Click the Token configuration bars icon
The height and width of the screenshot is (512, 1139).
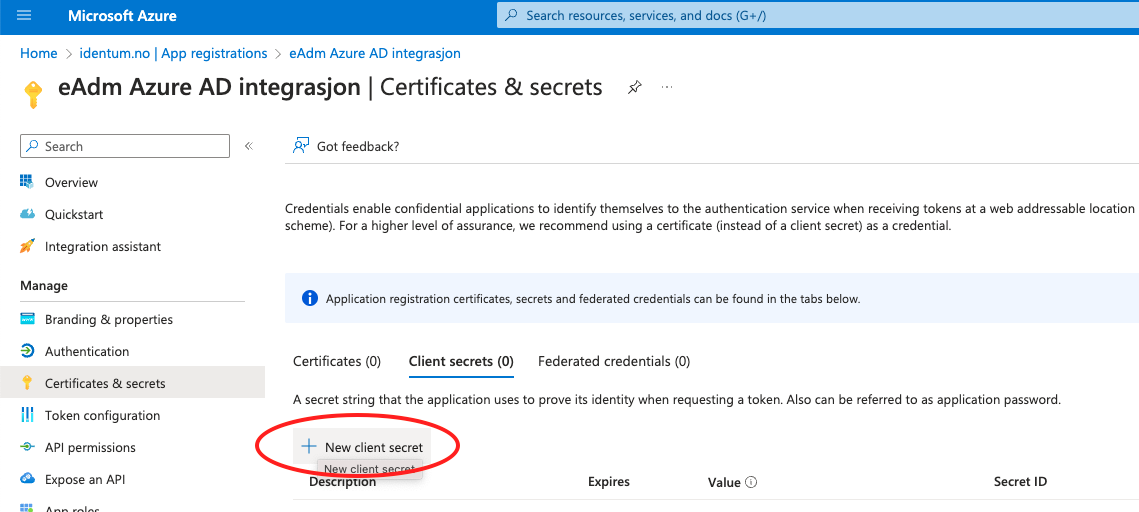(x=28, y=415)
